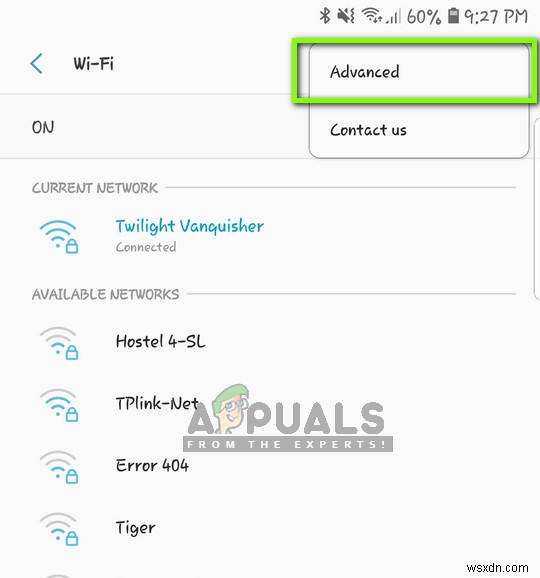The height and width of the screenshot is (578, 540).
Task: Select Advanced from the overflow menu
Action: (x=419, y=72)
